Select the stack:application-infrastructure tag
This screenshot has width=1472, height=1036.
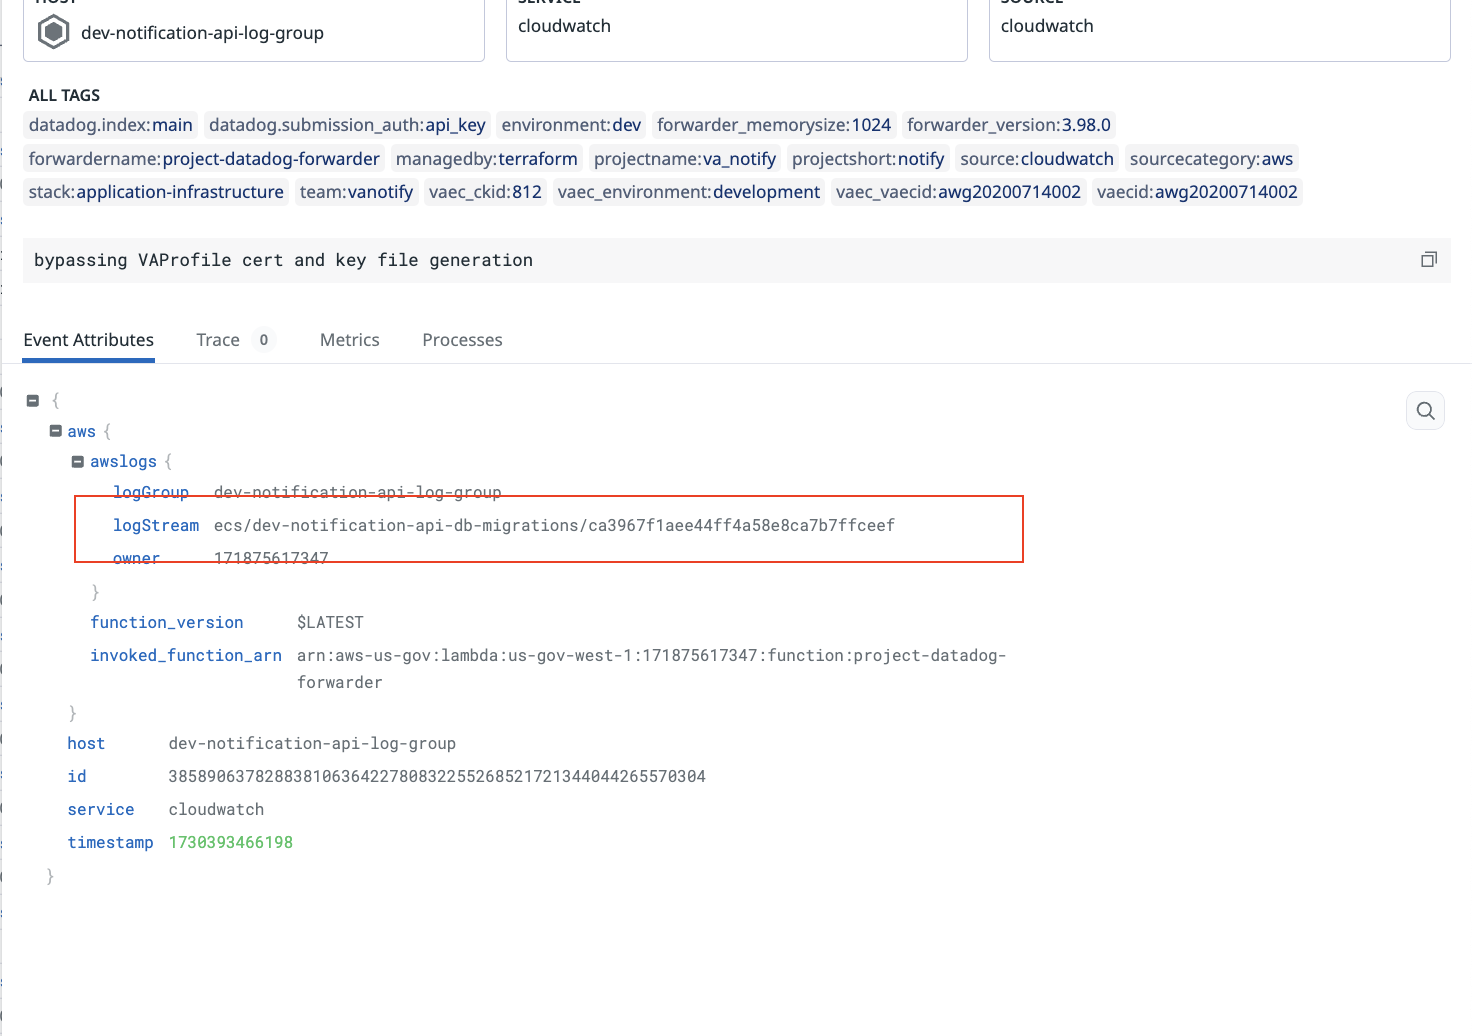156,192
